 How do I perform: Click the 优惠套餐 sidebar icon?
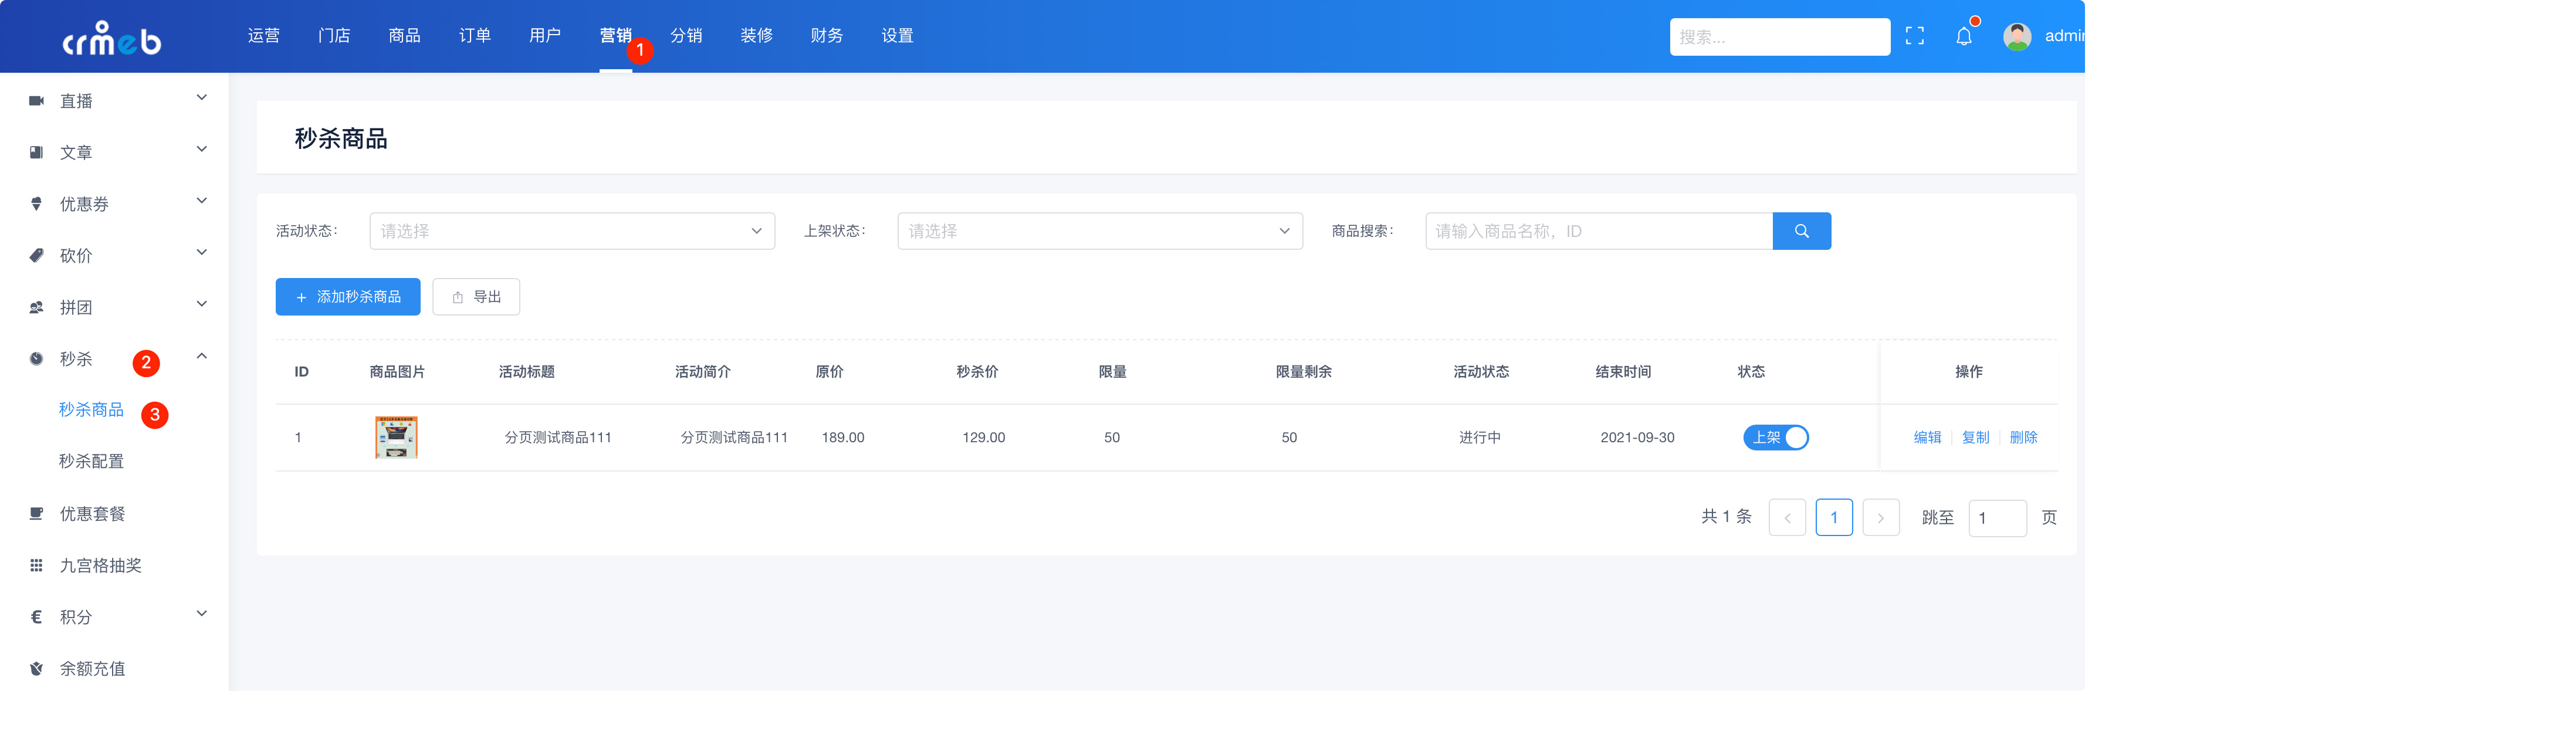(37, 513)
